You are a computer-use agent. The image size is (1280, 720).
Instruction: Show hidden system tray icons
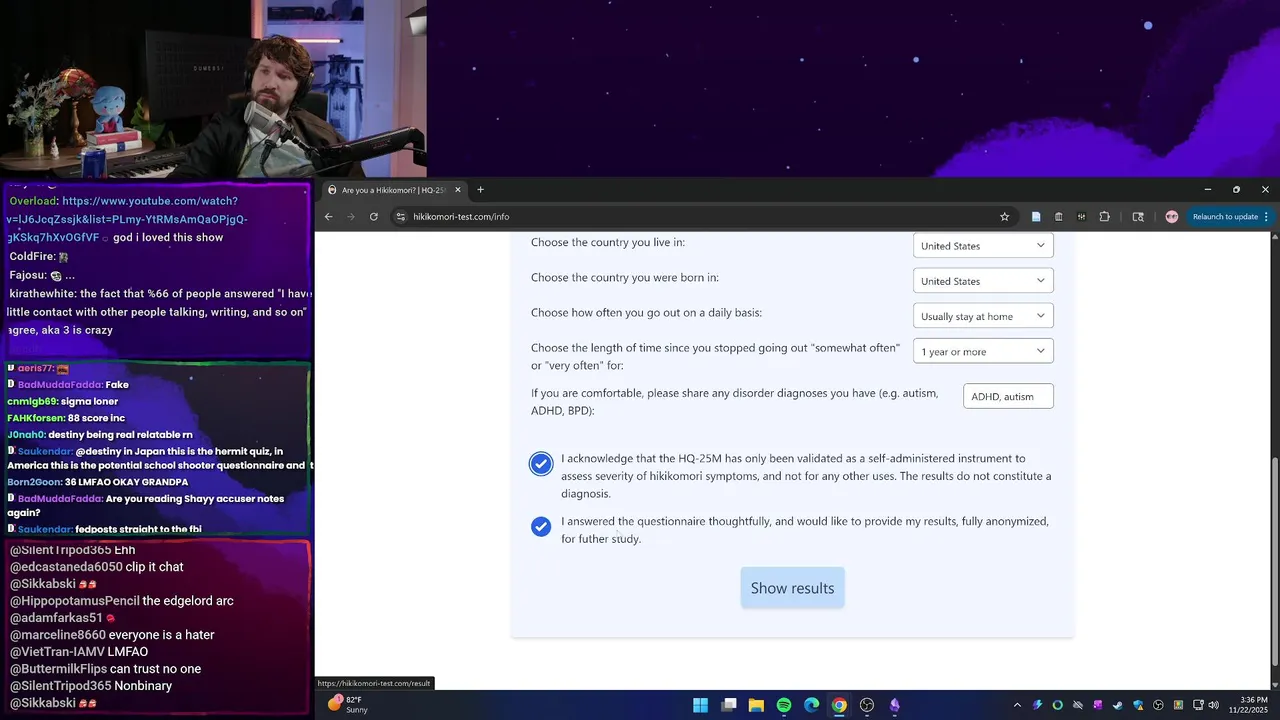1017,705
